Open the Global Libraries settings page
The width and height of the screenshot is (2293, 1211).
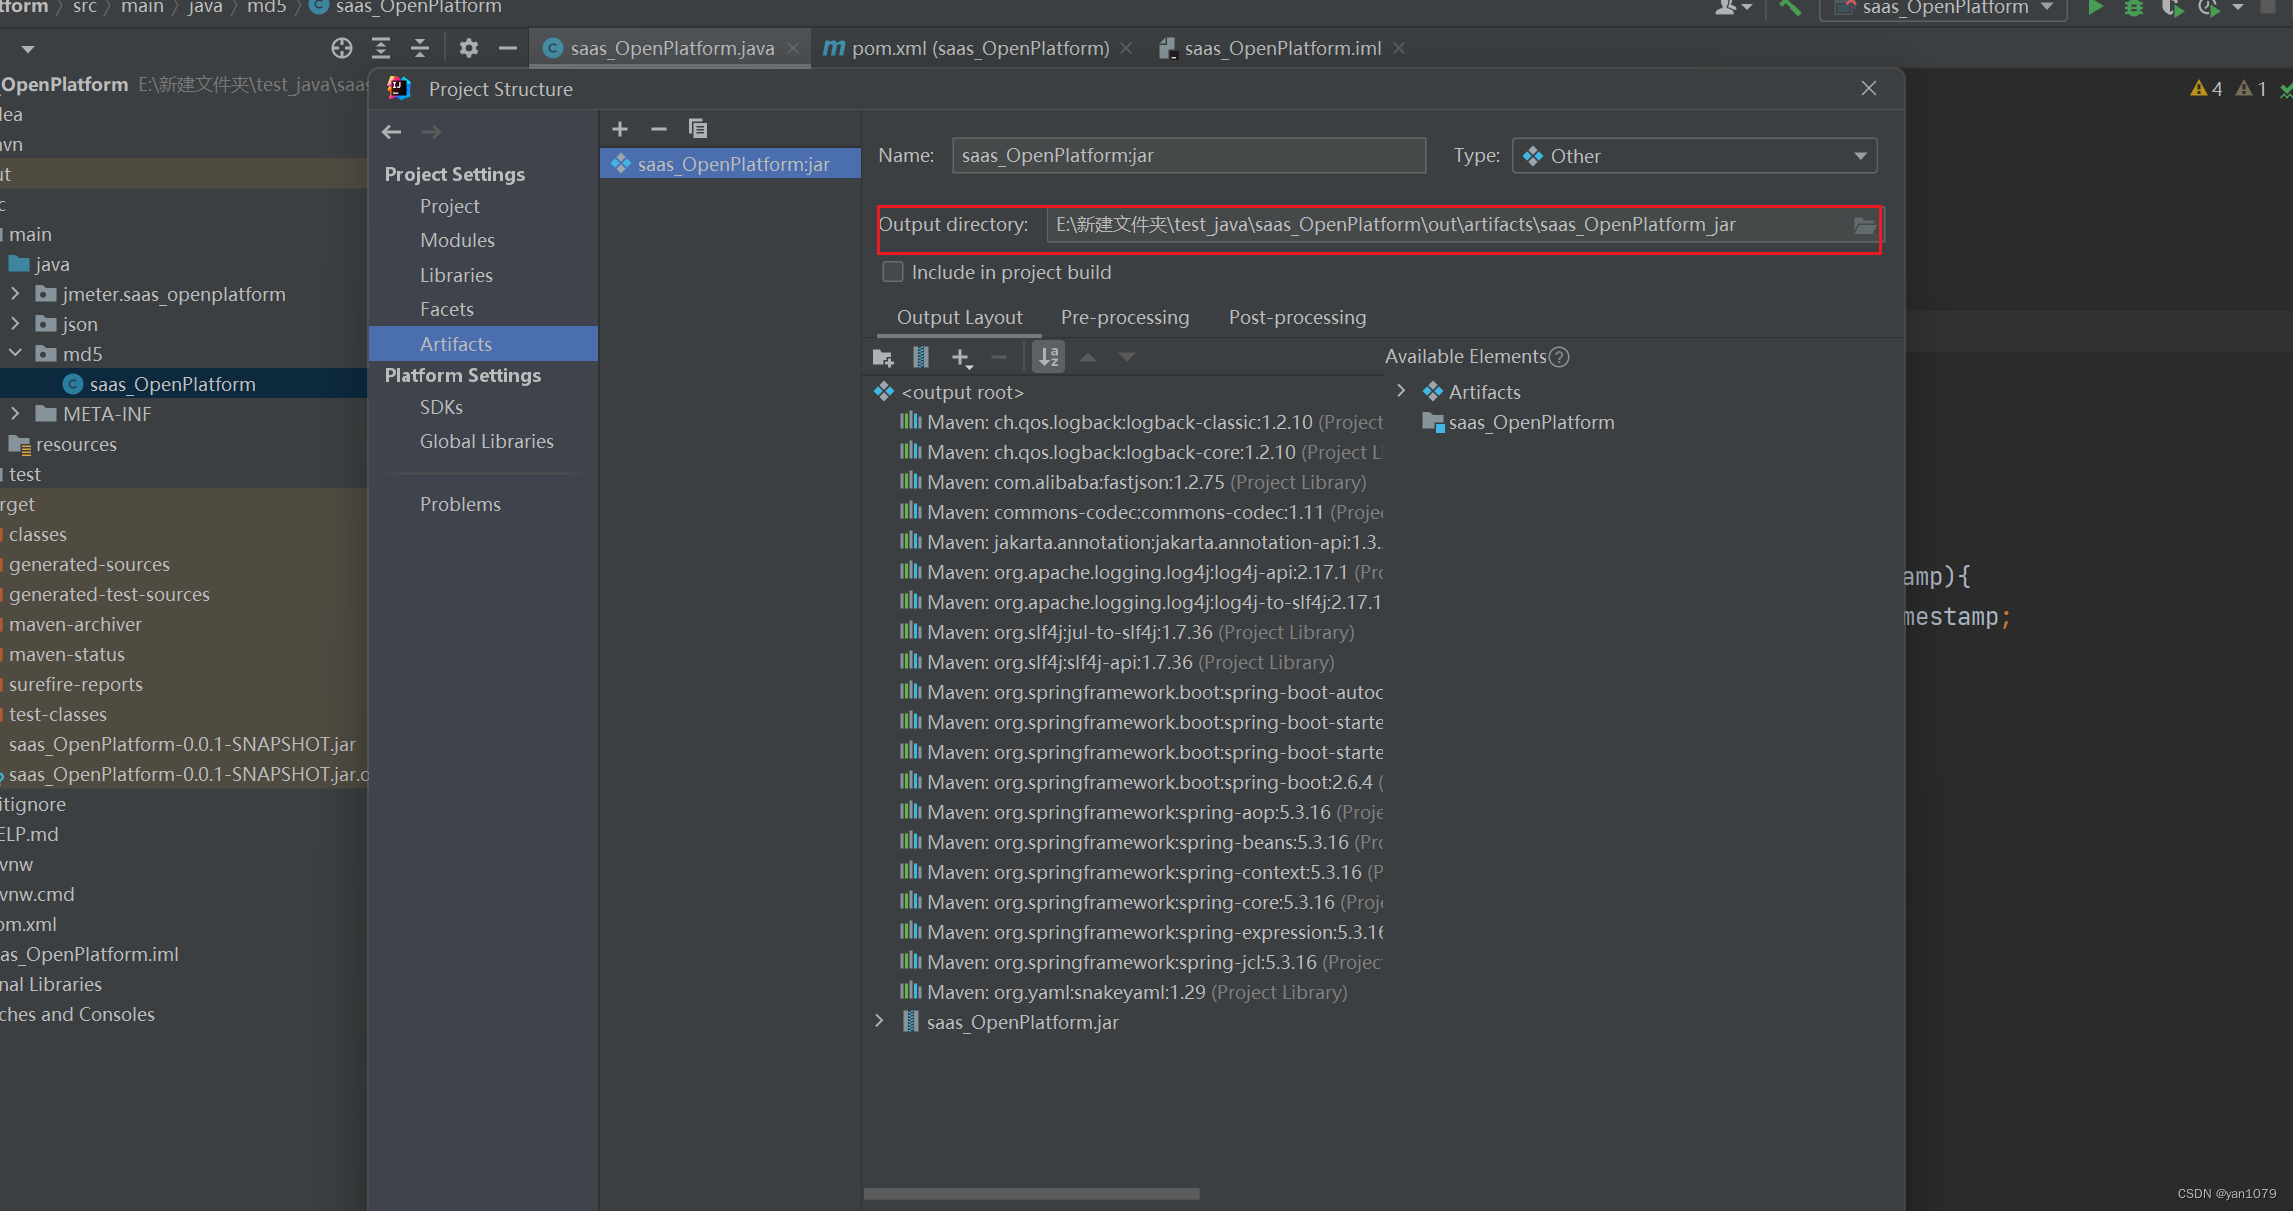pyautogui.click(x=486, y=441)
